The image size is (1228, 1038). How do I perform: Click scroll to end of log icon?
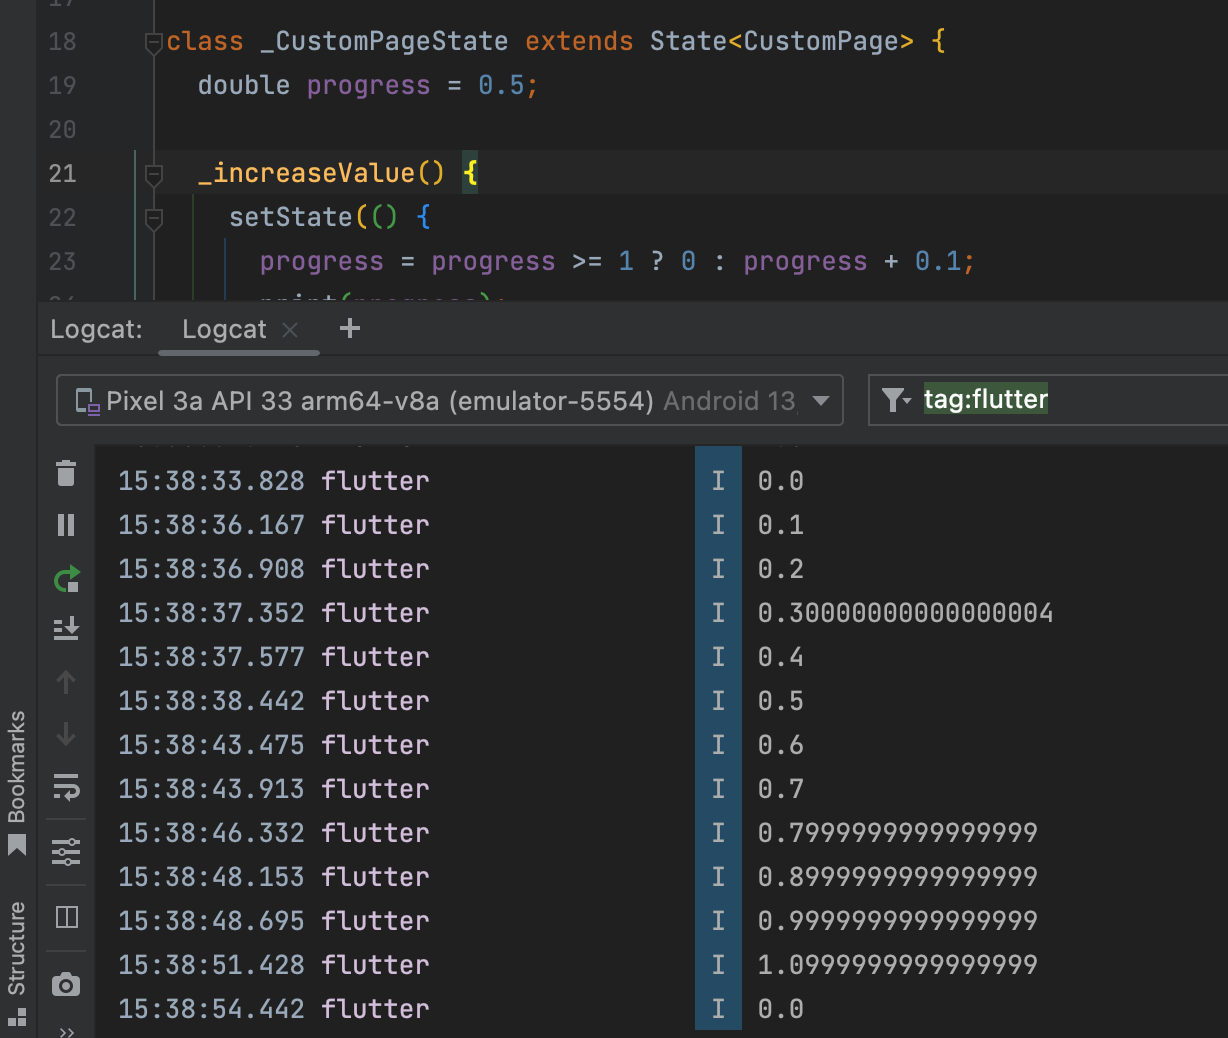(x=66, y=629)
